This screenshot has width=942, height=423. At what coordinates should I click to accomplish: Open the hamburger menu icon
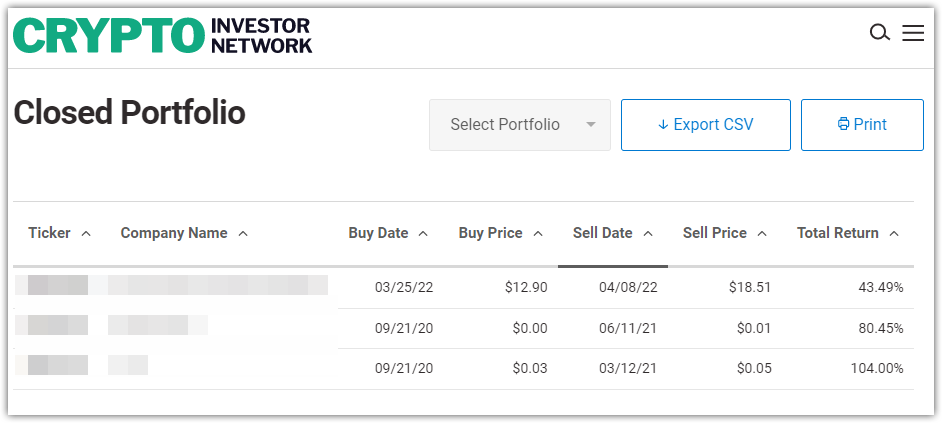(x=913, y=33)
